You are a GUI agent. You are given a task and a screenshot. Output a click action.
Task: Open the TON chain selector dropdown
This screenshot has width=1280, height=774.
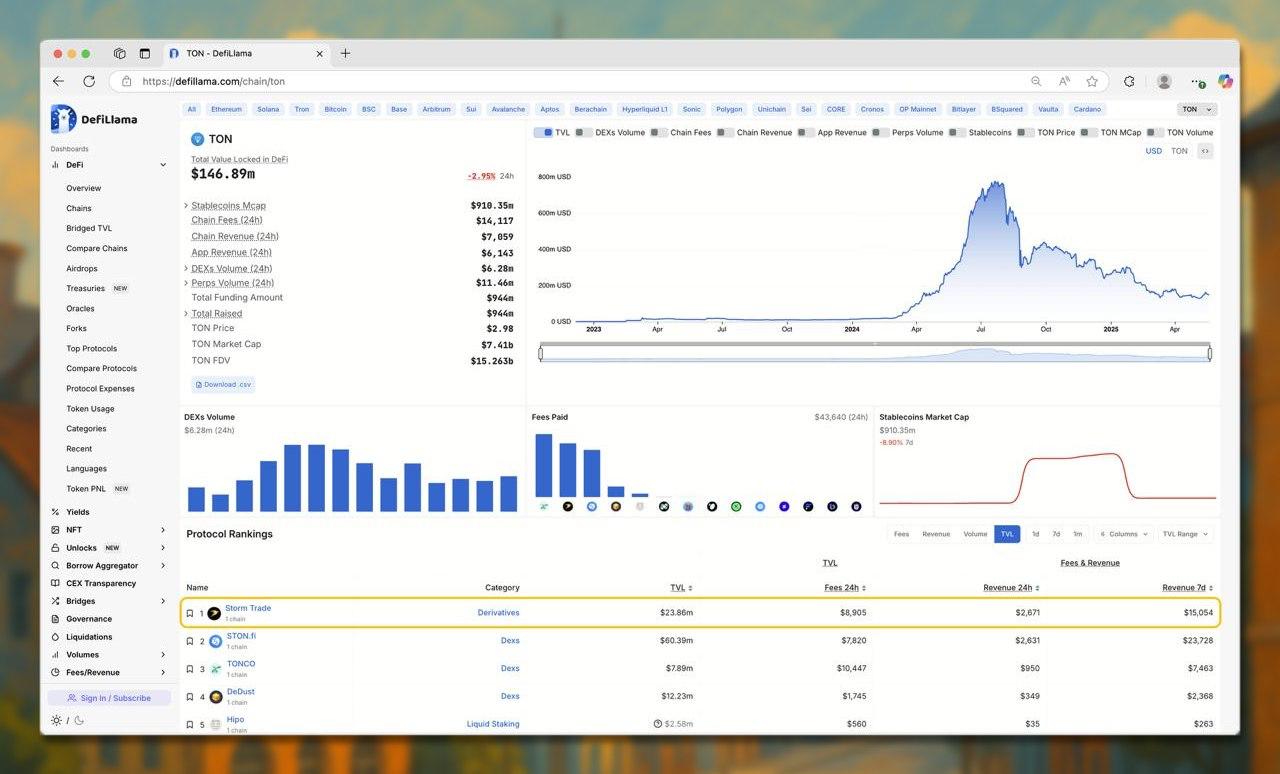click(1196, 109)
